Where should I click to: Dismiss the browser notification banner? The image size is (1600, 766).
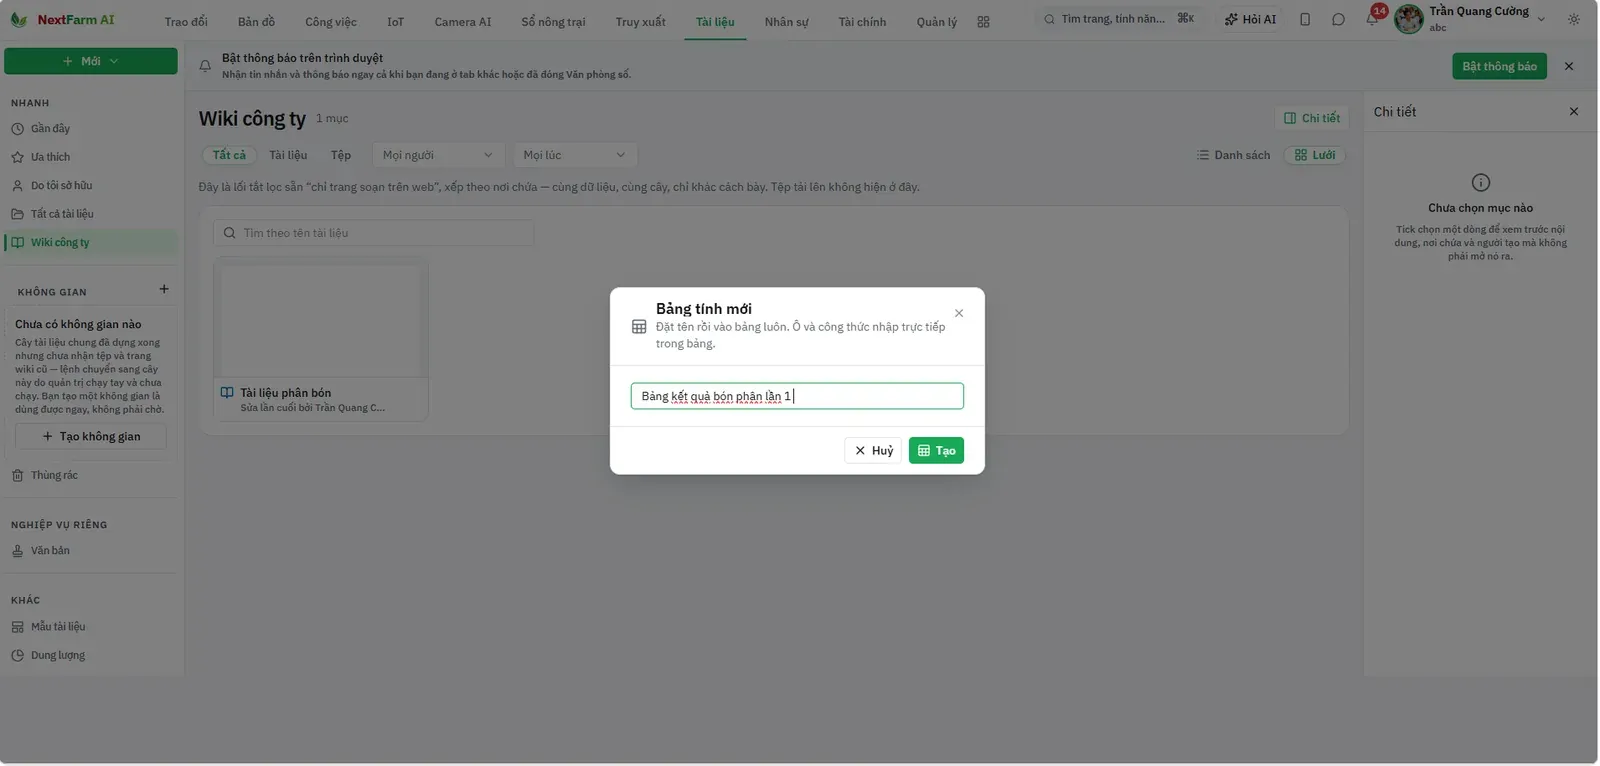pos(1568,66)
